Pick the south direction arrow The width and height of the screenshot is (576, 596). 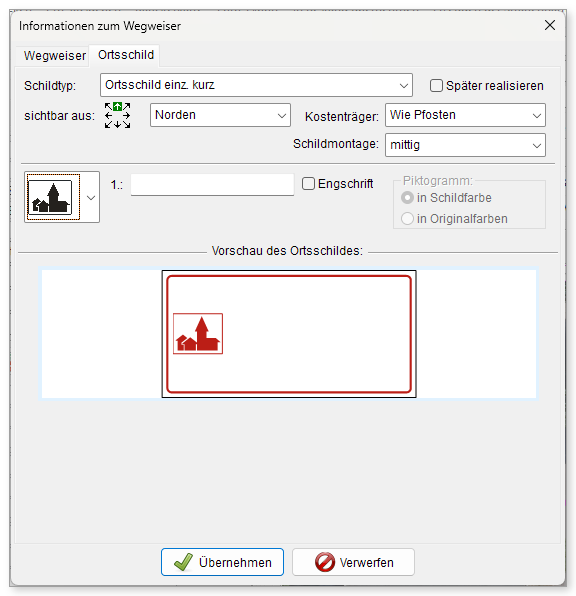[x=117, y=124]
